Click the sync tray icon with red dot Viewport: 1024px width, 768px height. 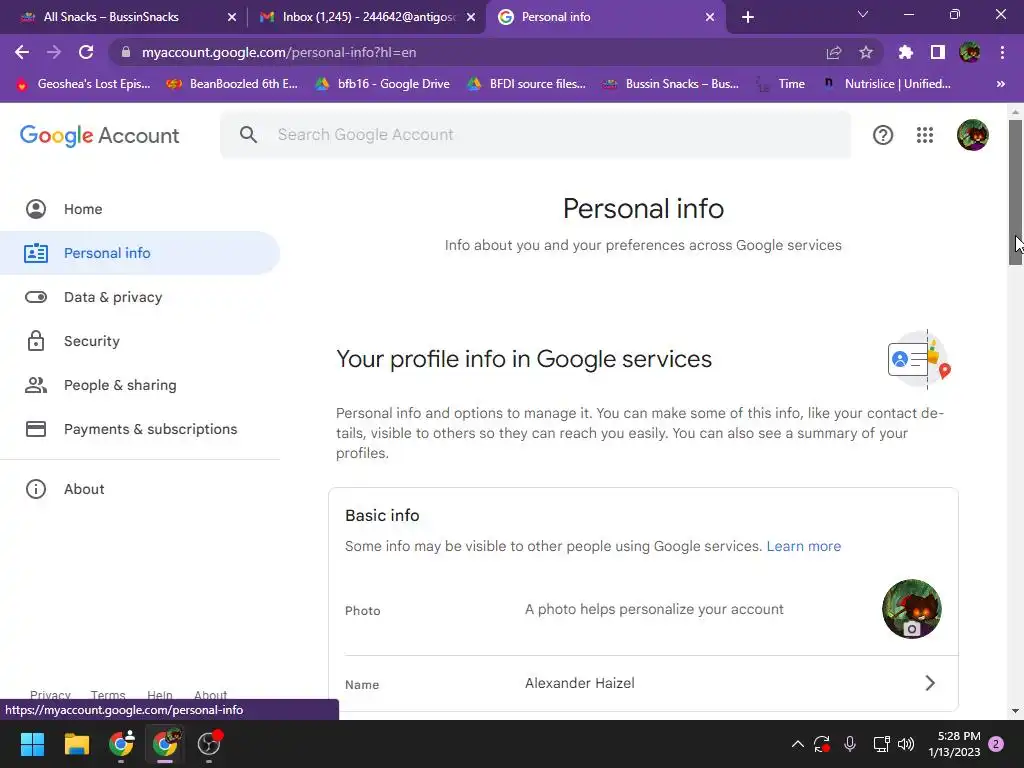[822, 744]
